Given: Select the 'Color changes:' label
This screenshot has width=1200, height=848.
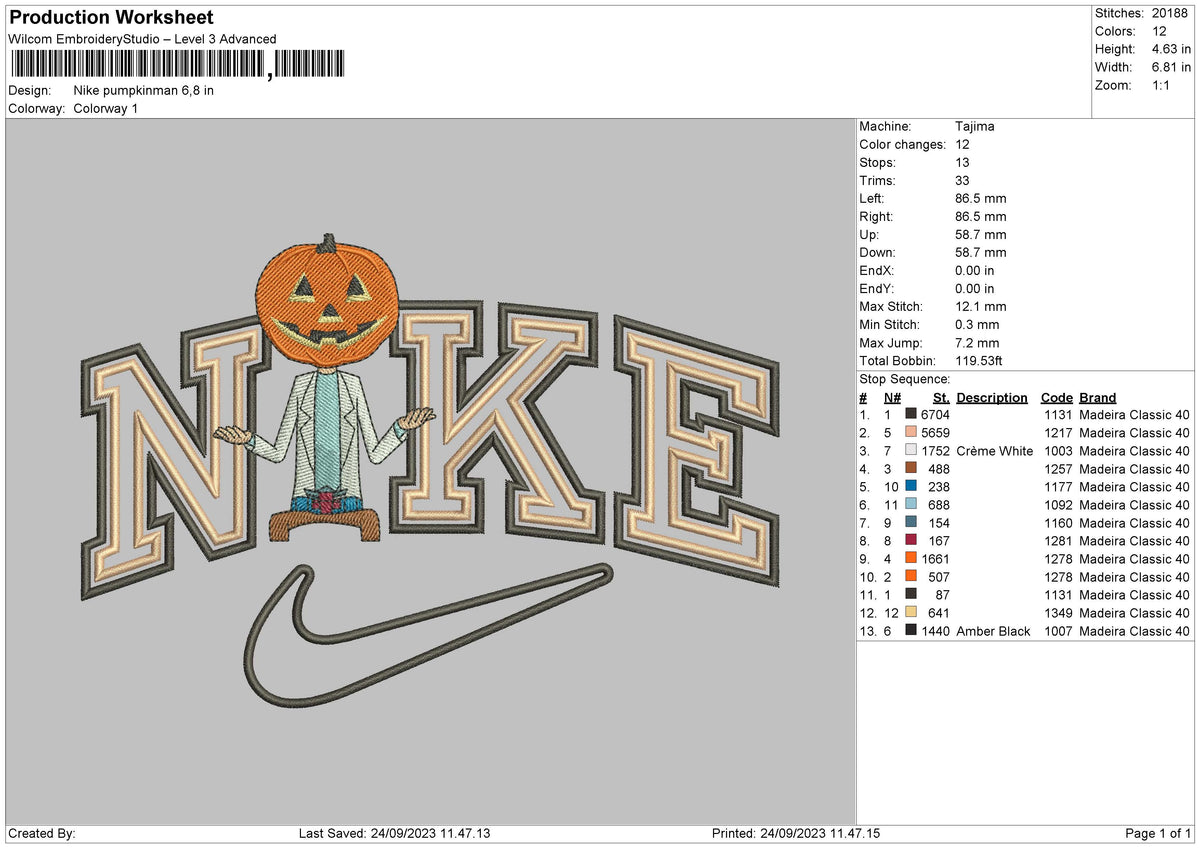Looking at the screenshot, I should (x=902, y=144).
